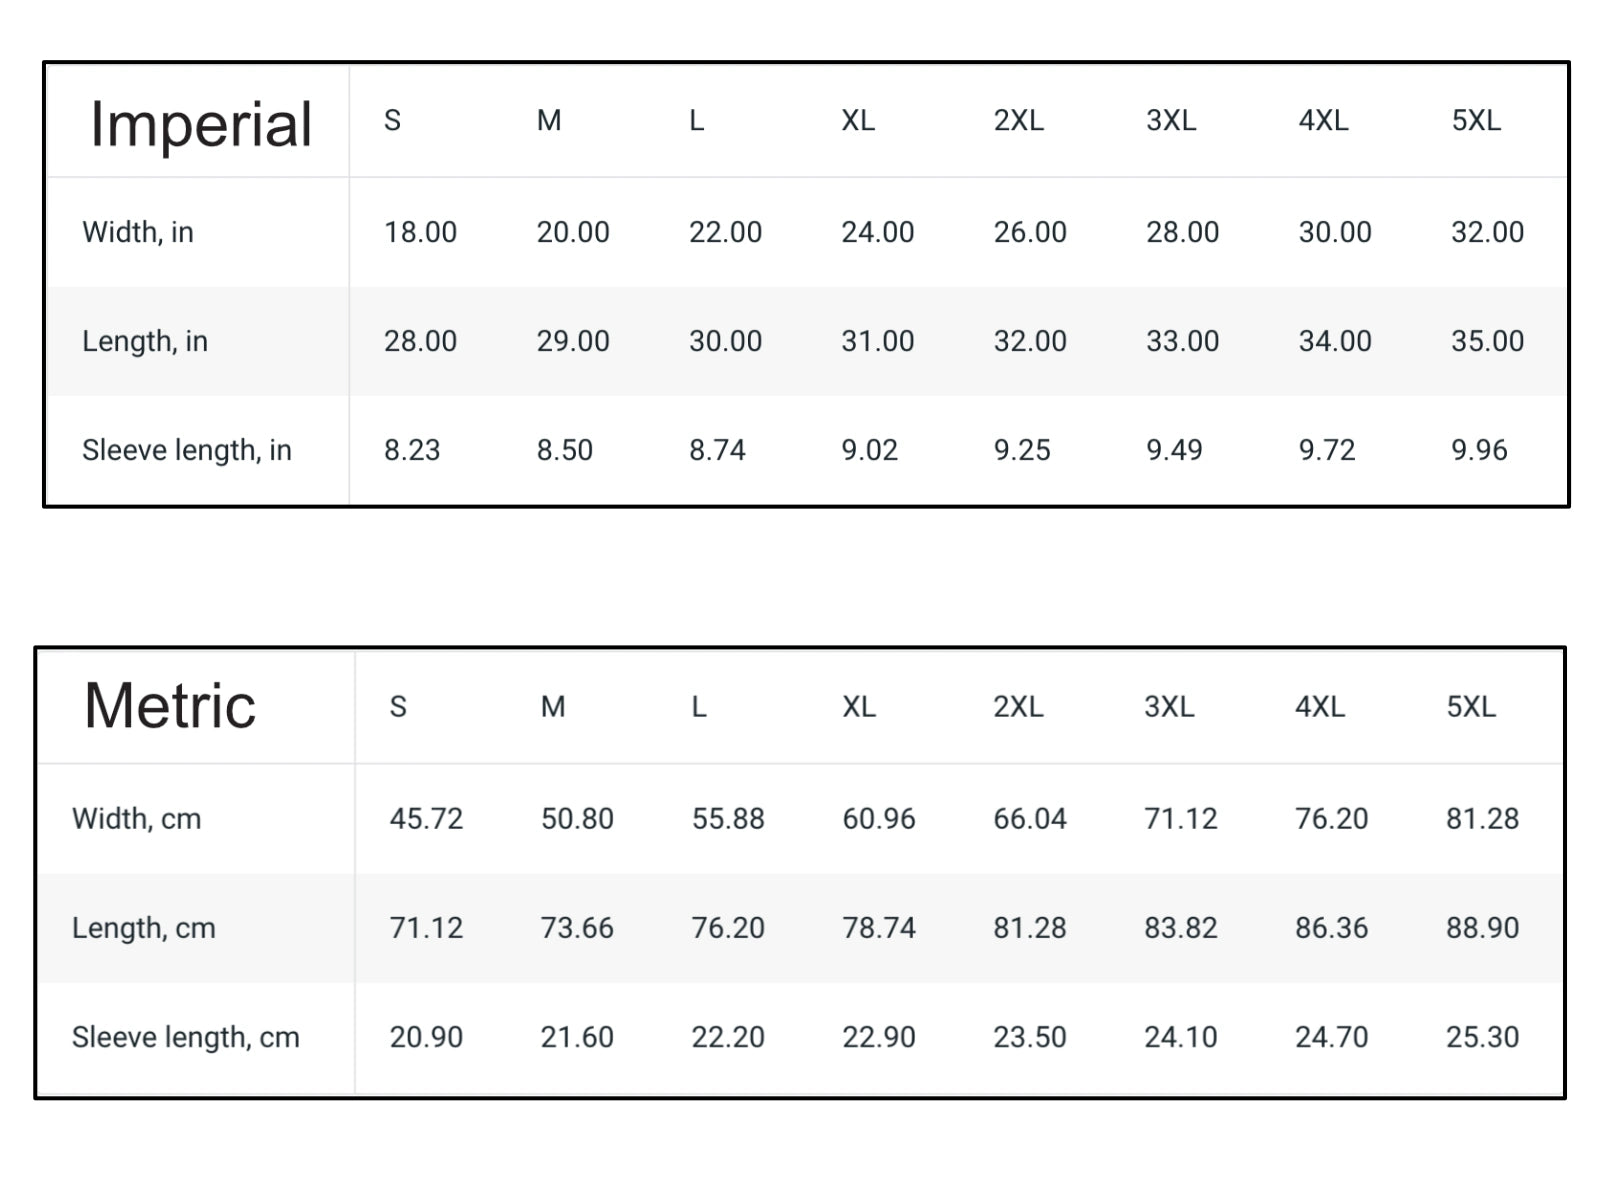Select the 9.96 sleeve length value
1600x1200 pixels.
coord(1479,450)
